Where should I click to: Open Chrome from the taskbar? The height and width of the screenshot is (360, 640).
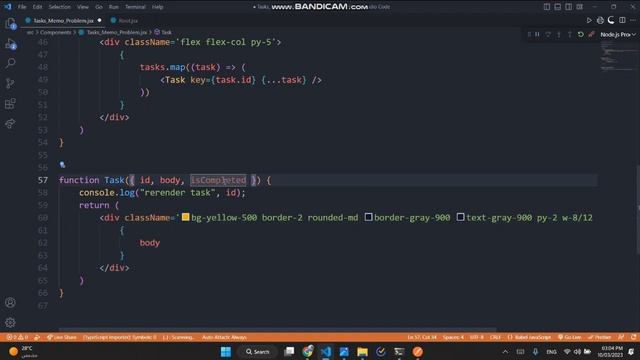coord(307,351)
